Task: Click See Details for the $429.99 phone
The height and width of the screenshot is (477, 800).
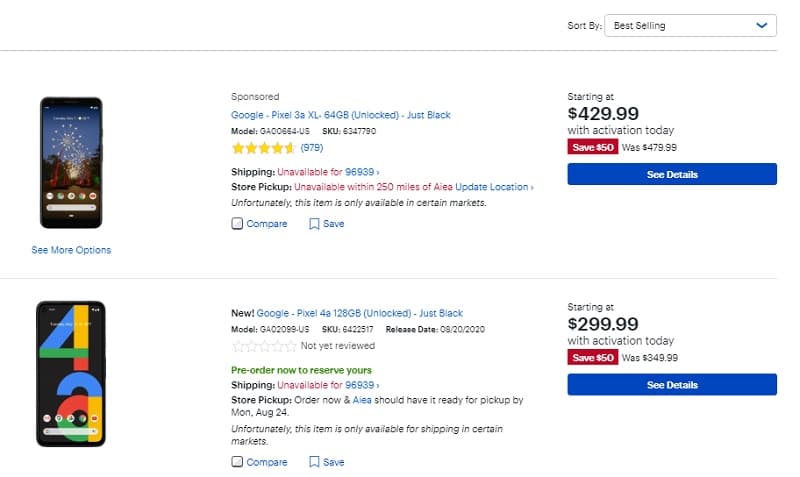Action: point(672,174)
